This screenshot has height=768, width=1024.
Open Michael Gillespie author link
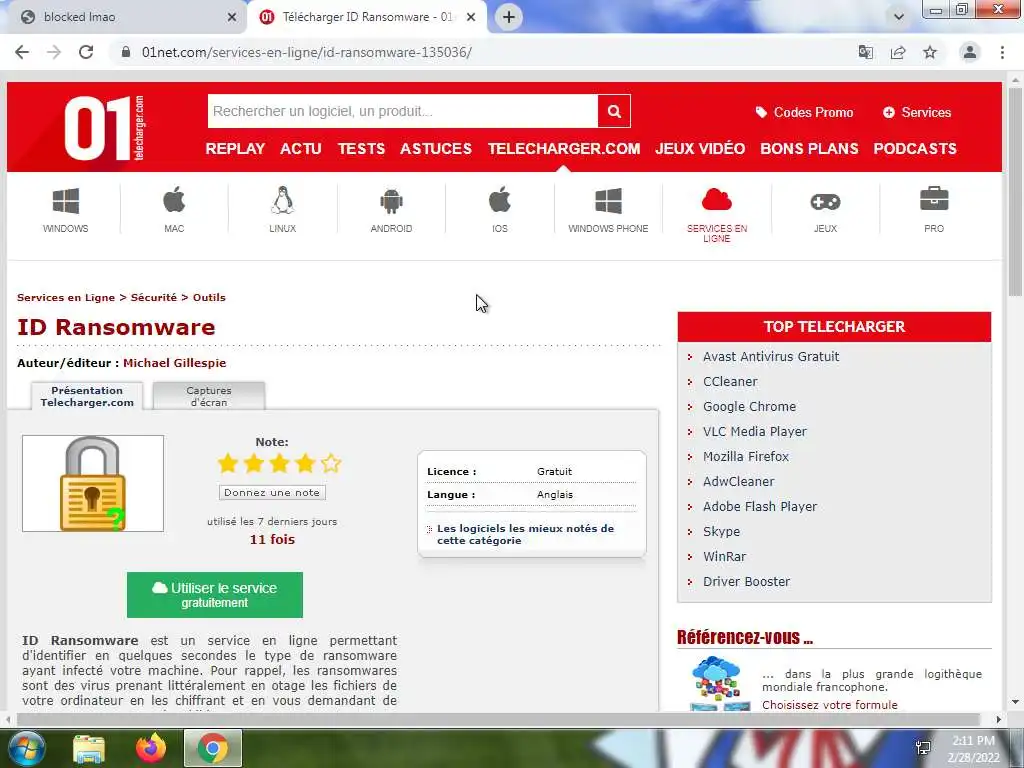(x=174, y=363)
